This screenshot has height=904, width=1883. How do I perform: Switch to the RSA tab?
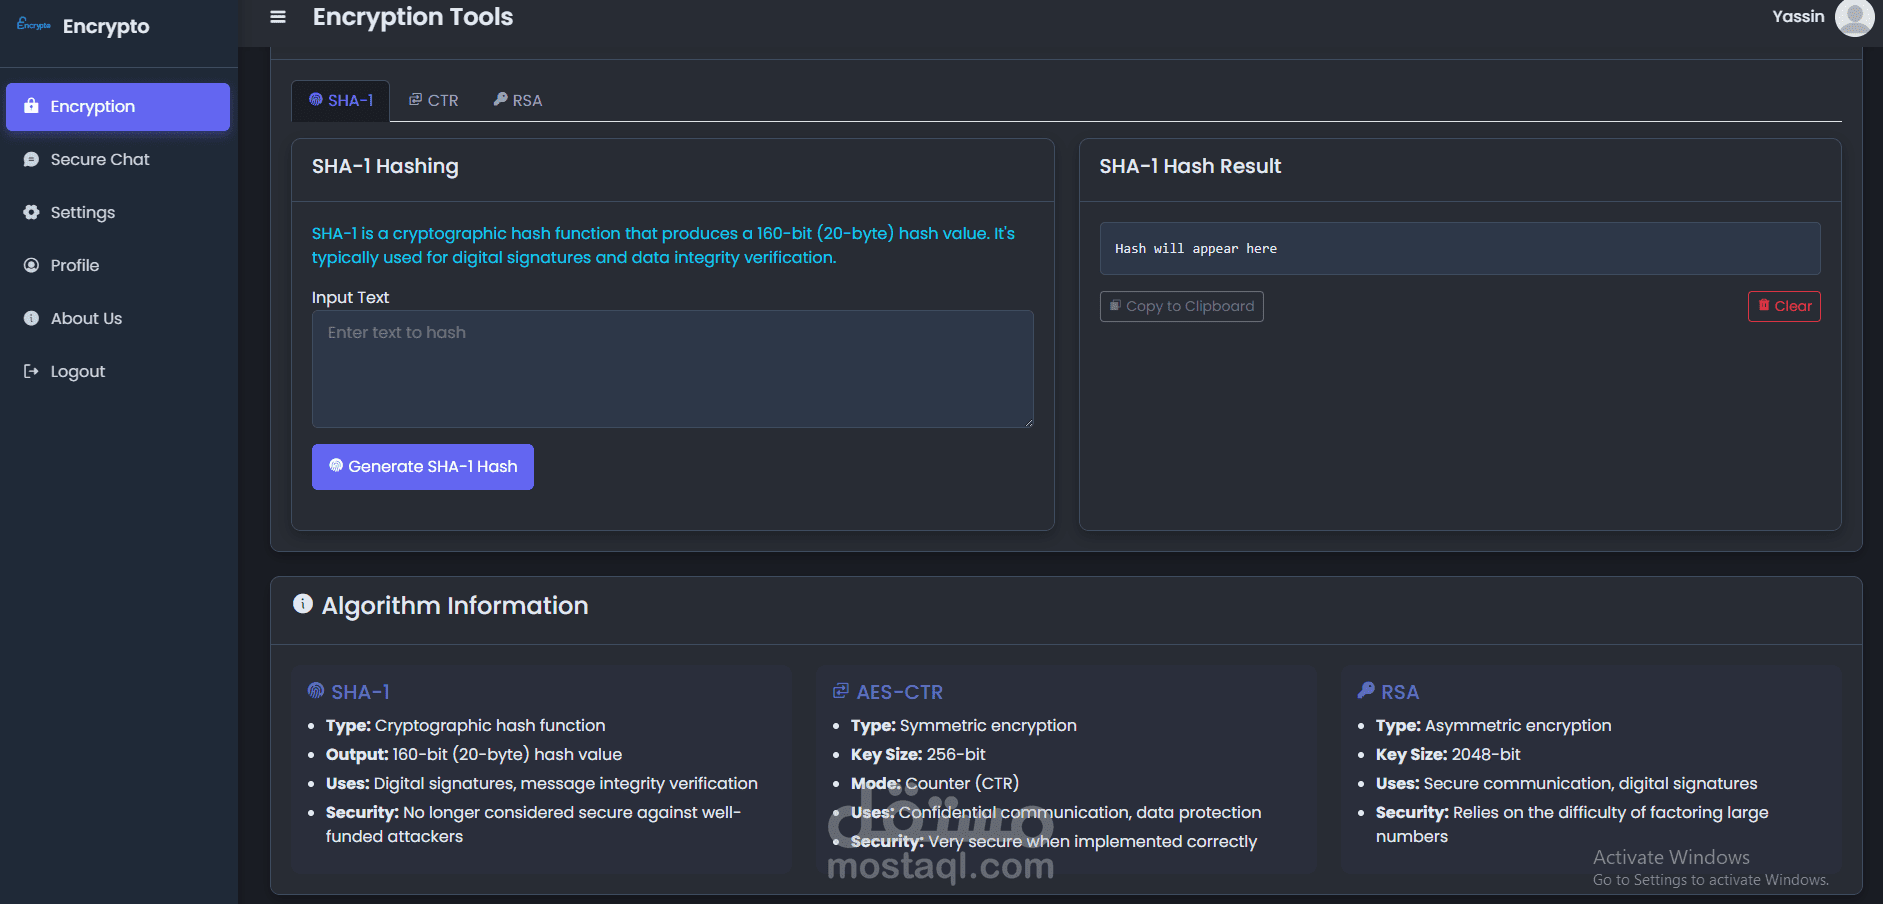pyautogui.click(x=518, y=101)
